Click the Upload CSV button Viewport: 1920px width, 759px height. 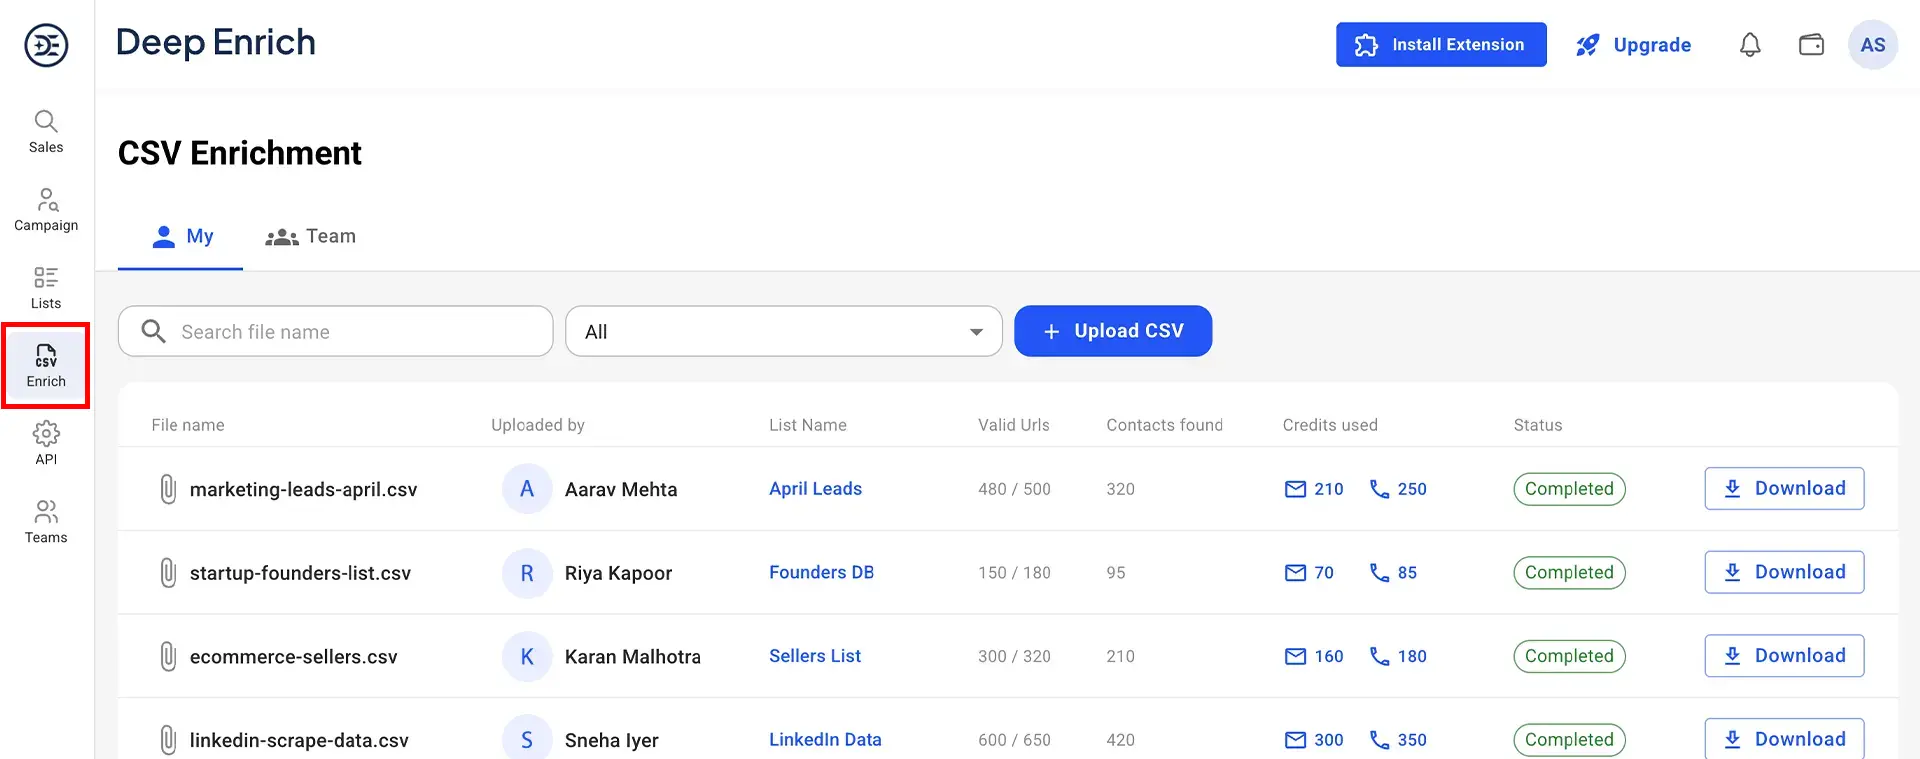pos(1113,331)
